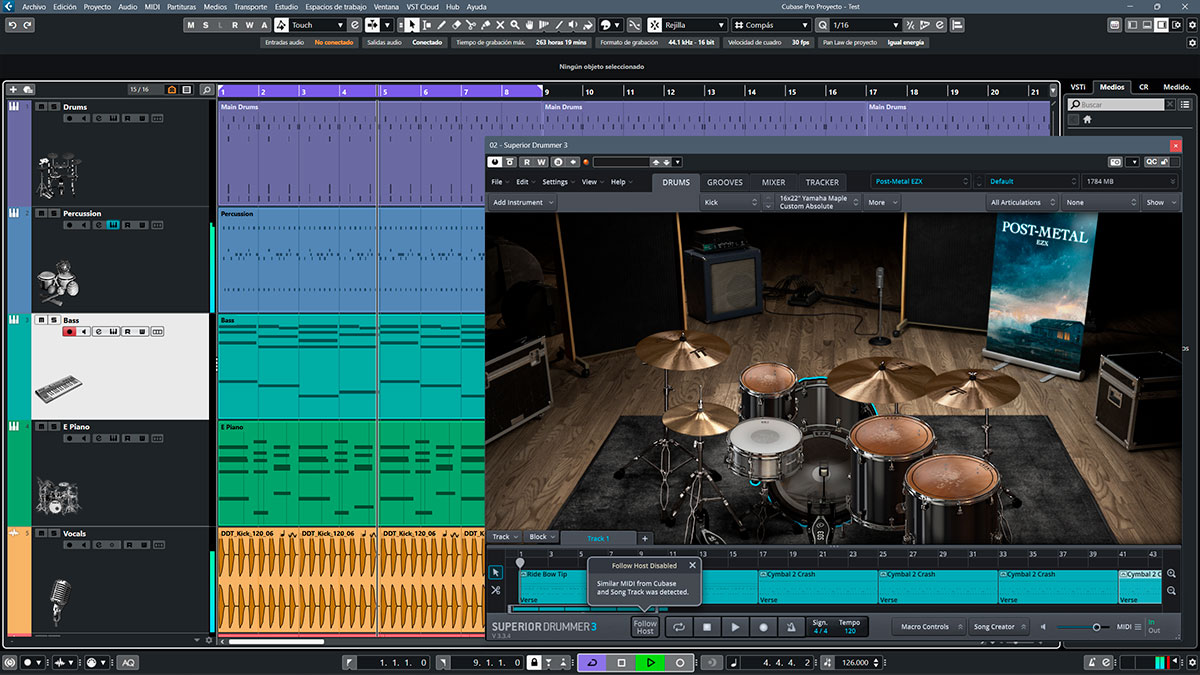1200x675 pixels.
Task: Disable record enable on Bass track
Action: (x=70, y=331)
